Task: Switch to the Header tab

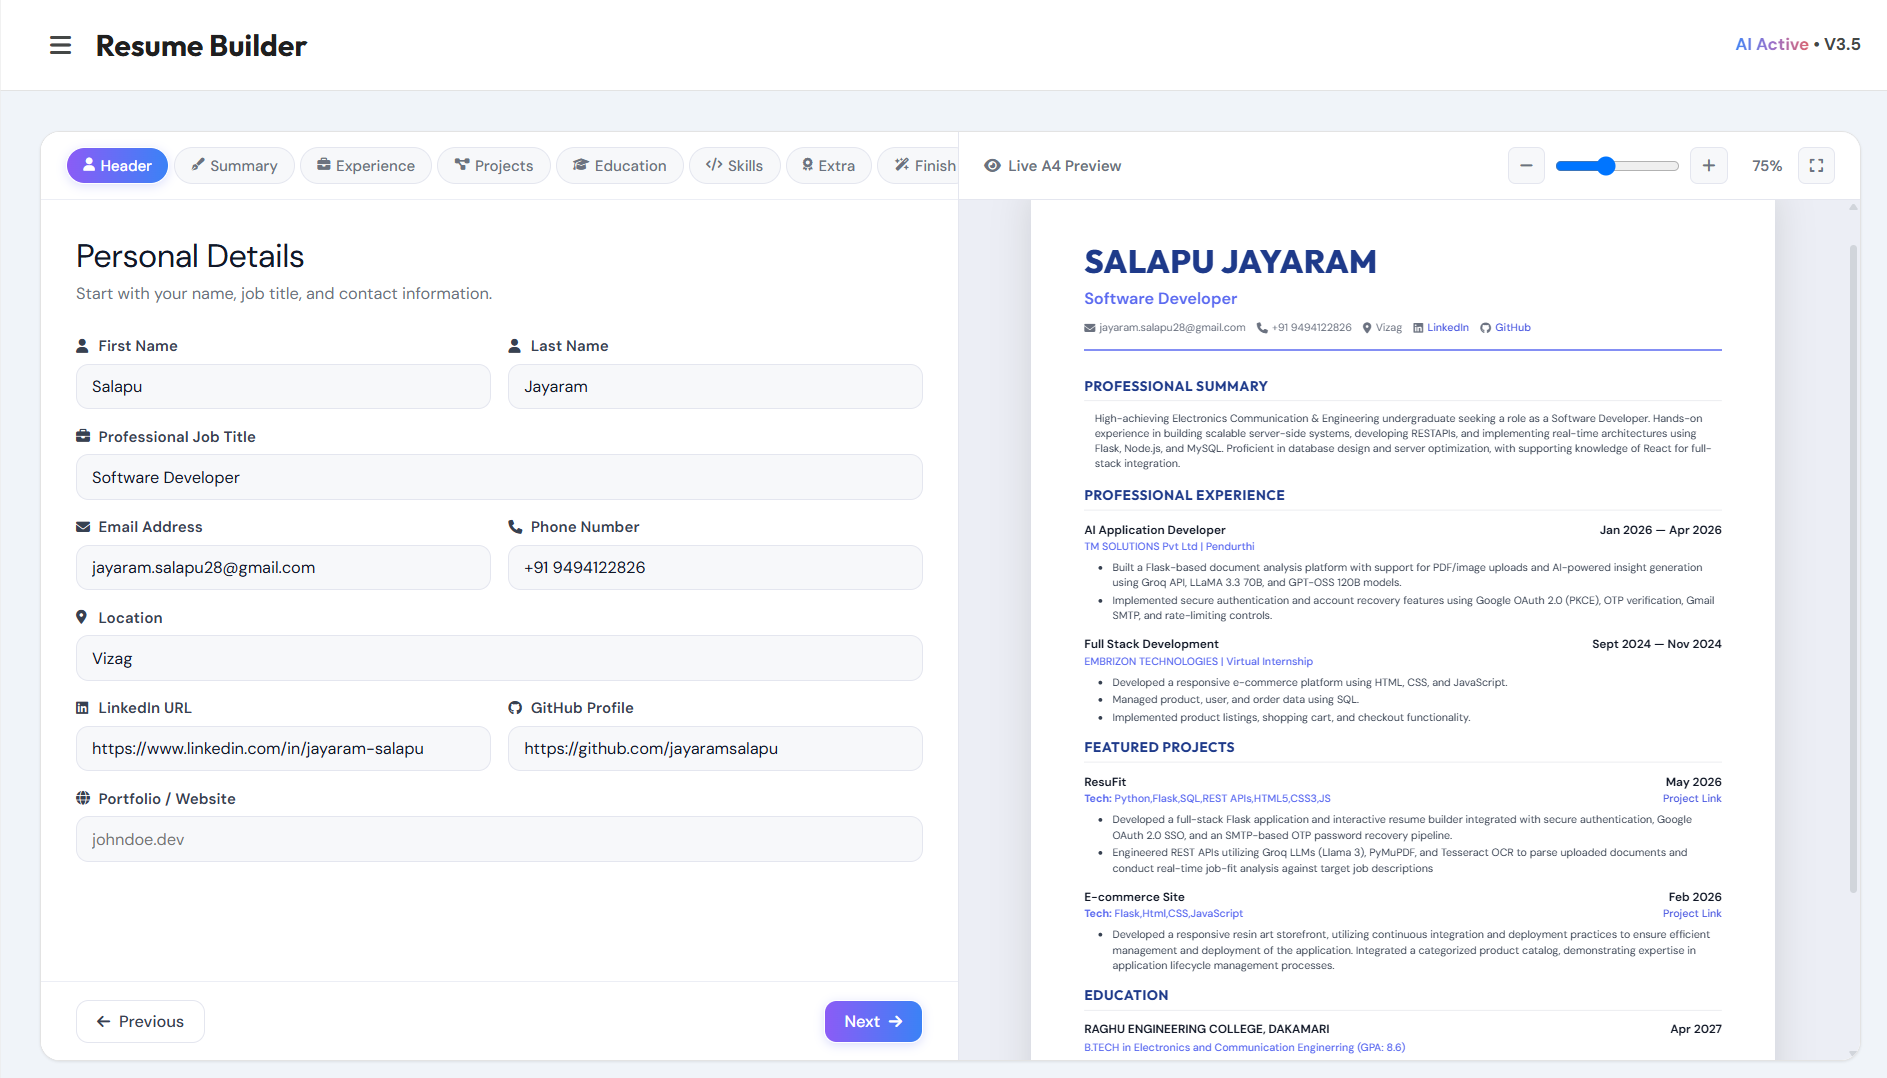Action: 117,166
